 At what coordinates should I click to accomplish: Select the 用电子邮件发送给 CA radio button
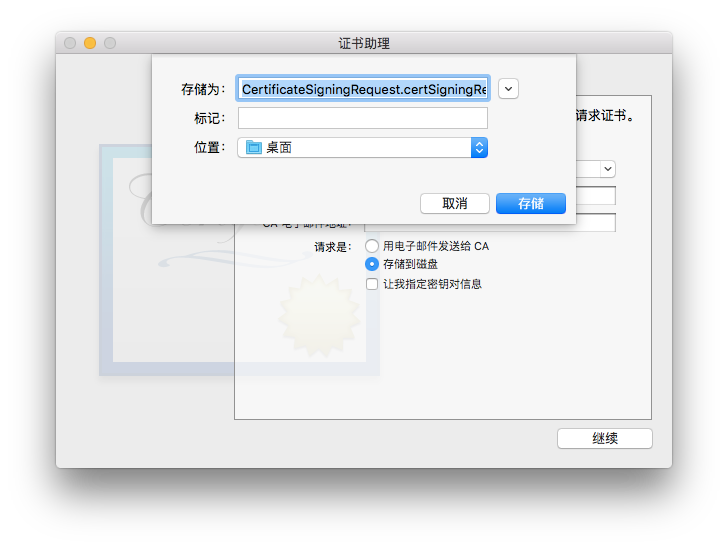click(371, 246)
